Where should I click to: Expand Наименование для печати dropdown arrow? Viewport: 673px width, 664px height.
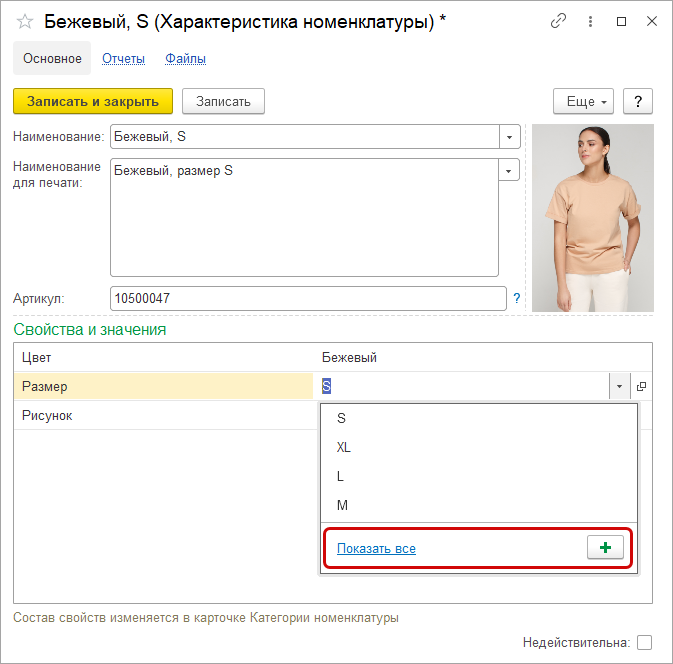(x=510, y=170)
